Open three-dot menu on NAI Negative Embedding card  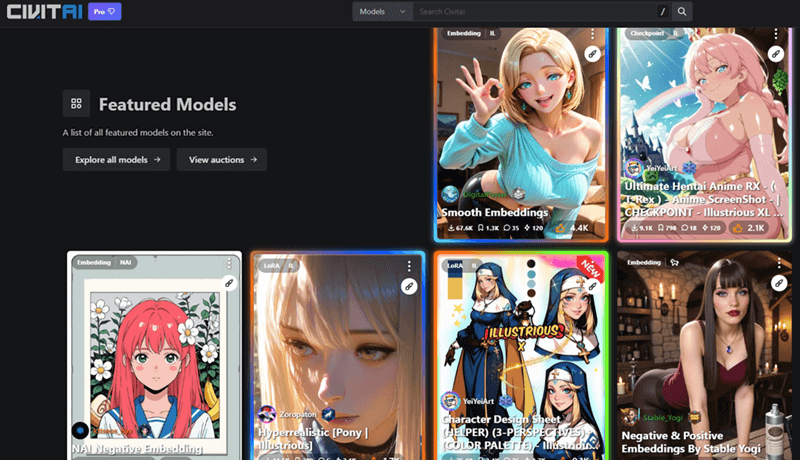pyautogui.click(x=228, y=264)
